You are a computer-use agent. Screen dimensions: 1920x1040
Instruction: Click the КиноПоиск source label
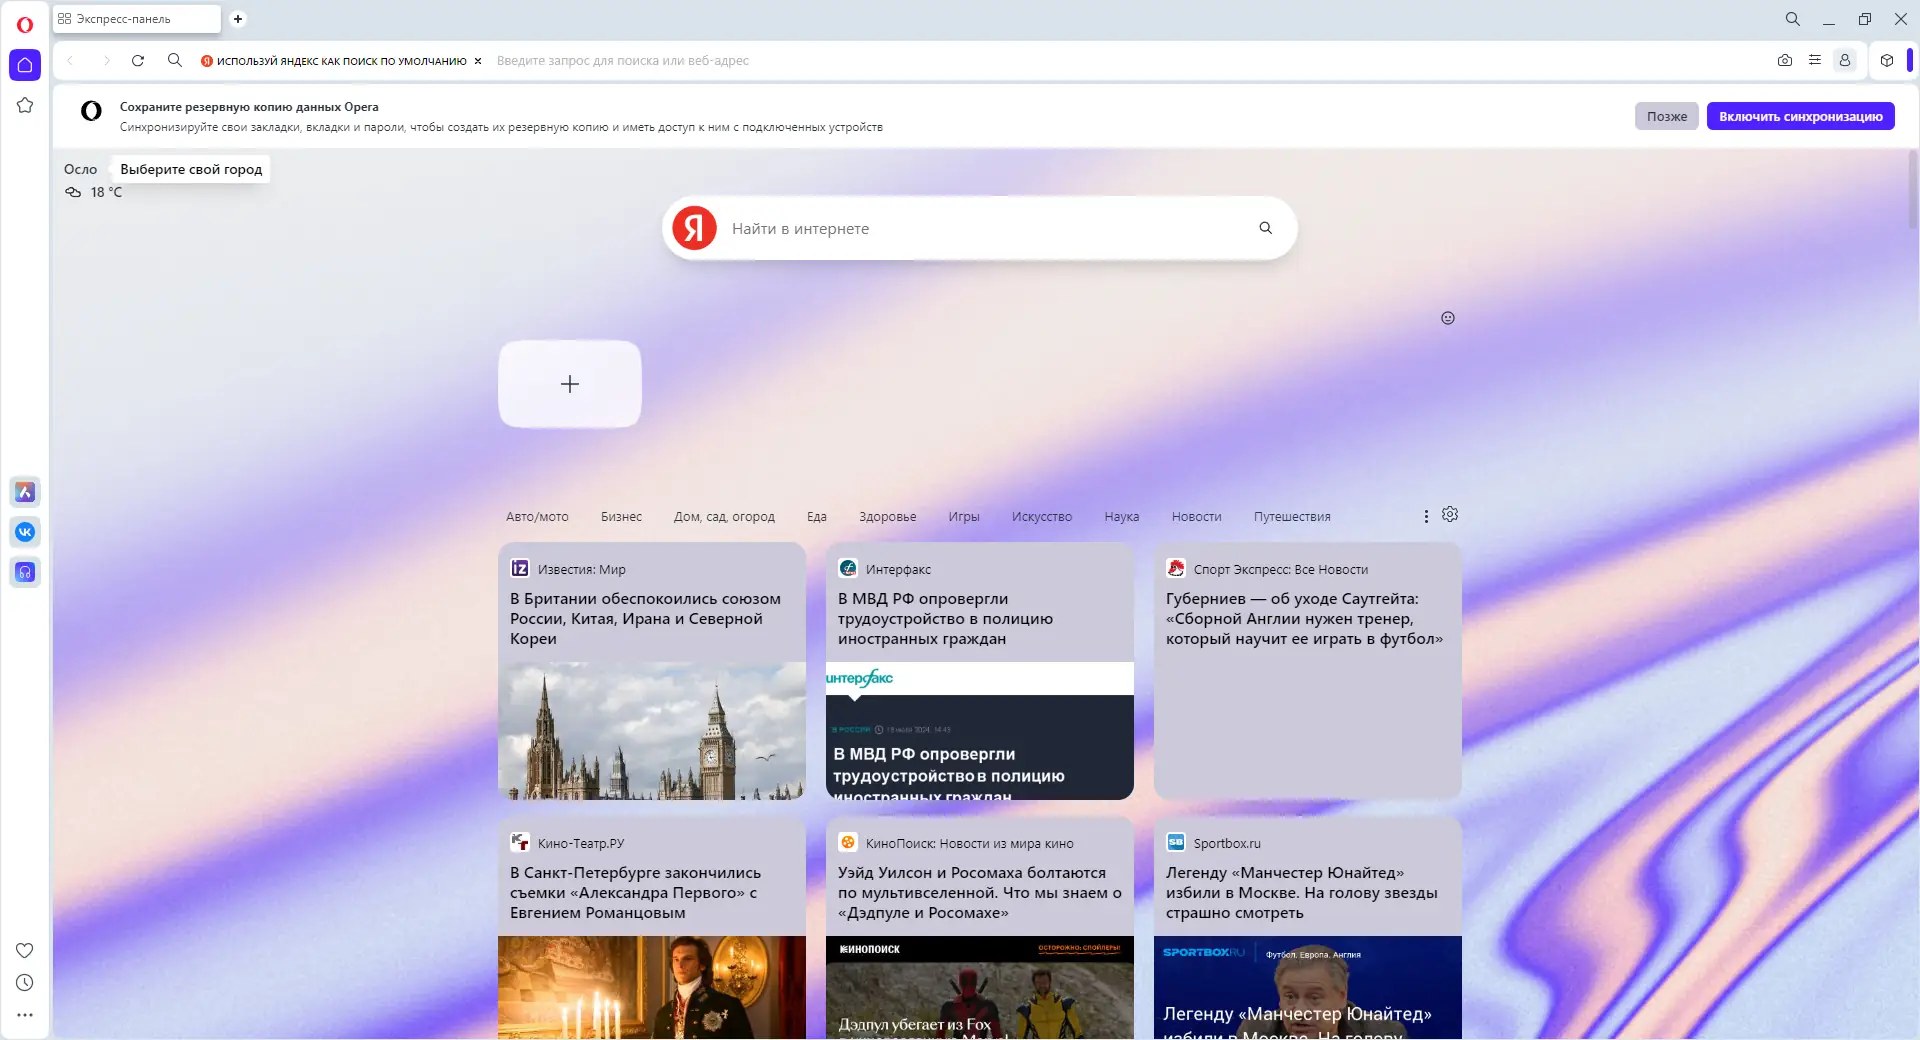click(970, 843)
